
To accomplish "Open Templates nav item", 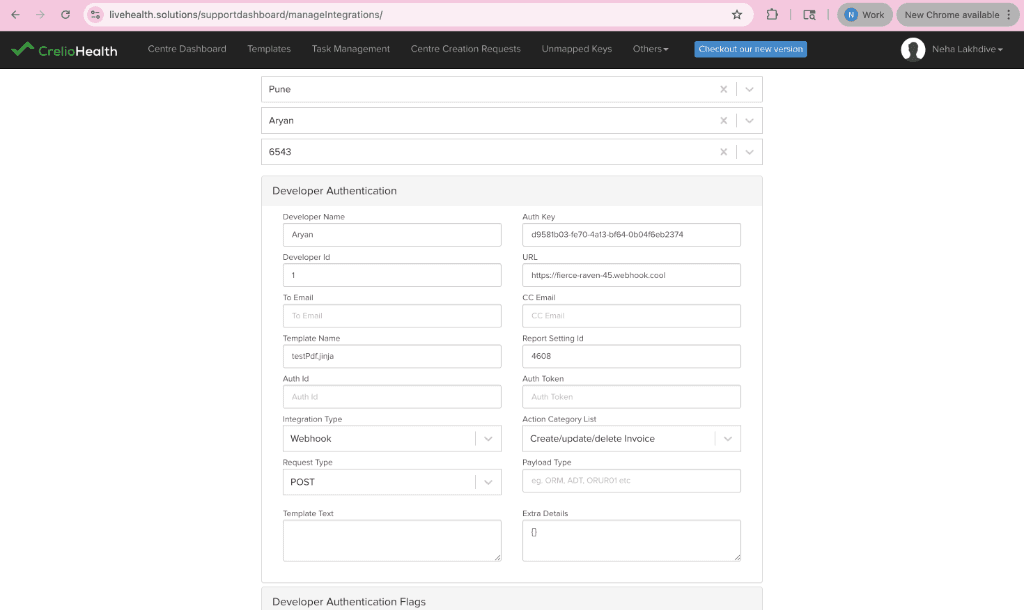I will pos(269,49).
